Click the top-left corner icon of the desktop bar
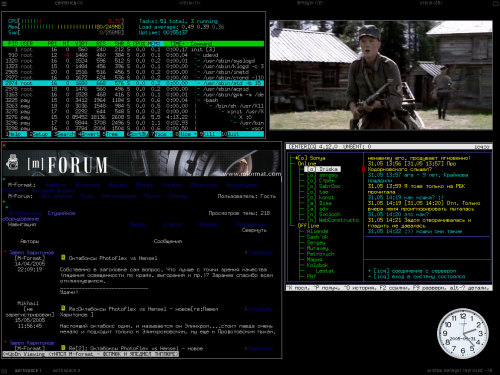 4,3
